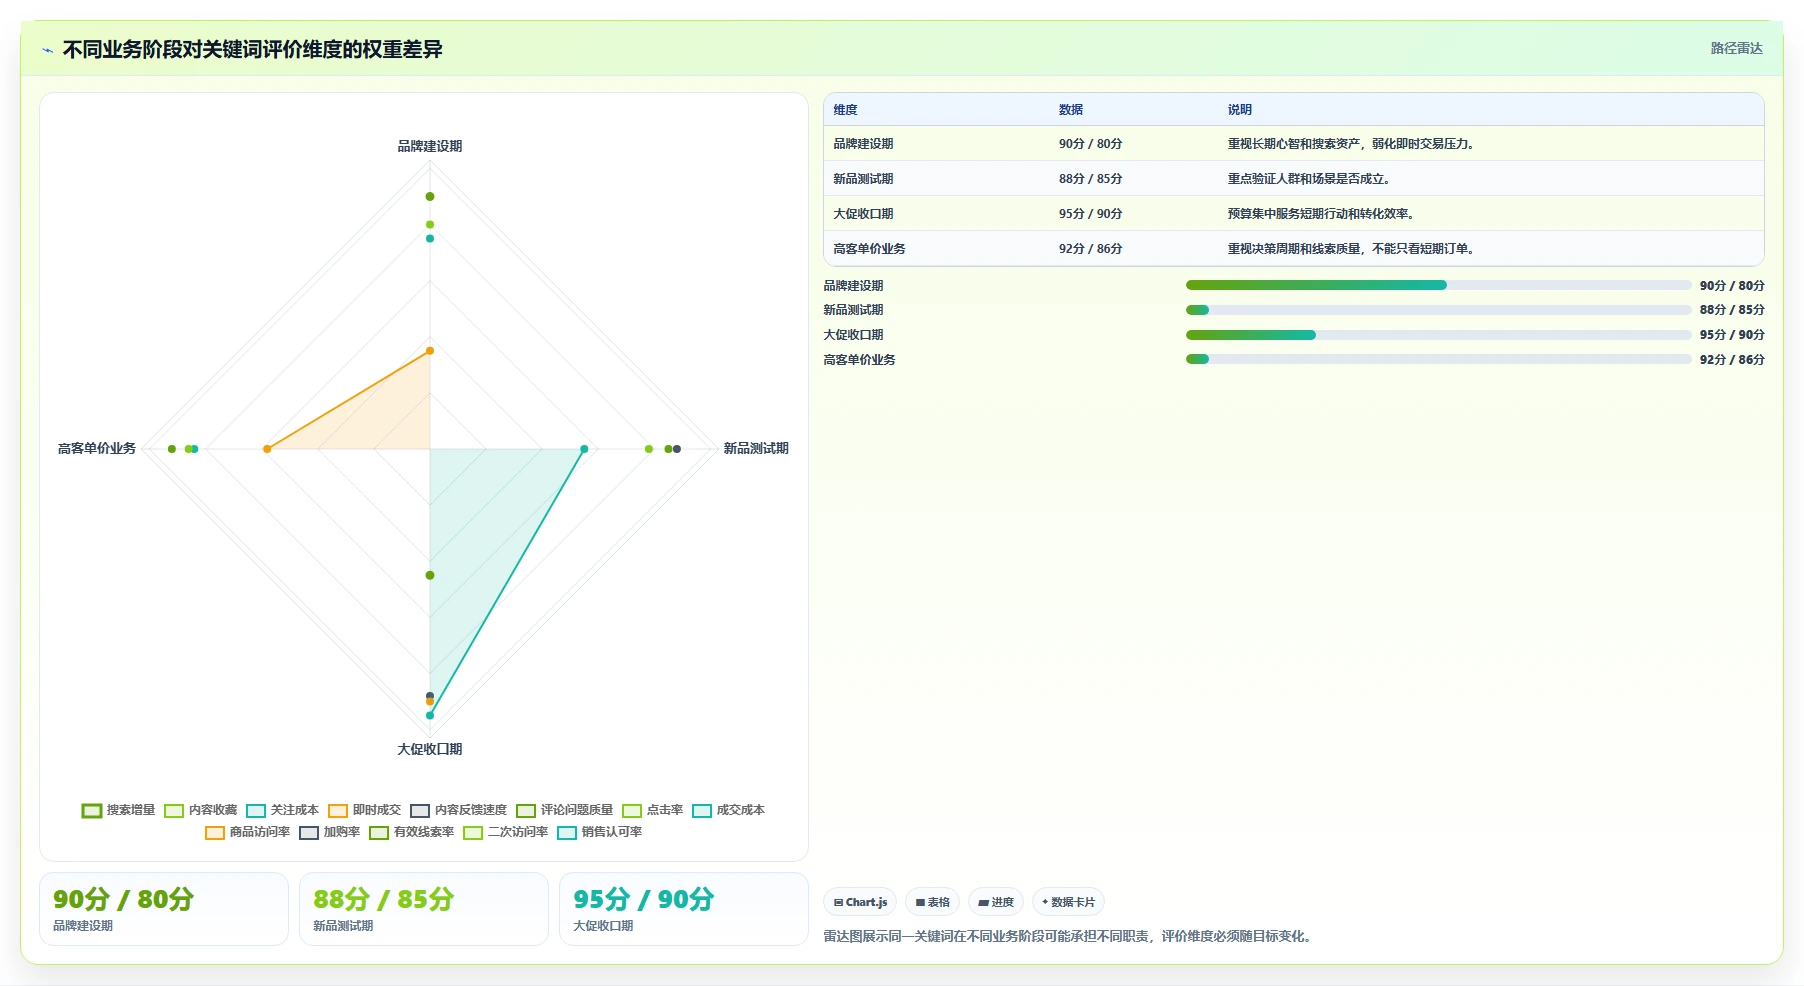
Task: Toggle the 商品访问率 legend series
Action: pyautogui.click(x=248, y=832)
